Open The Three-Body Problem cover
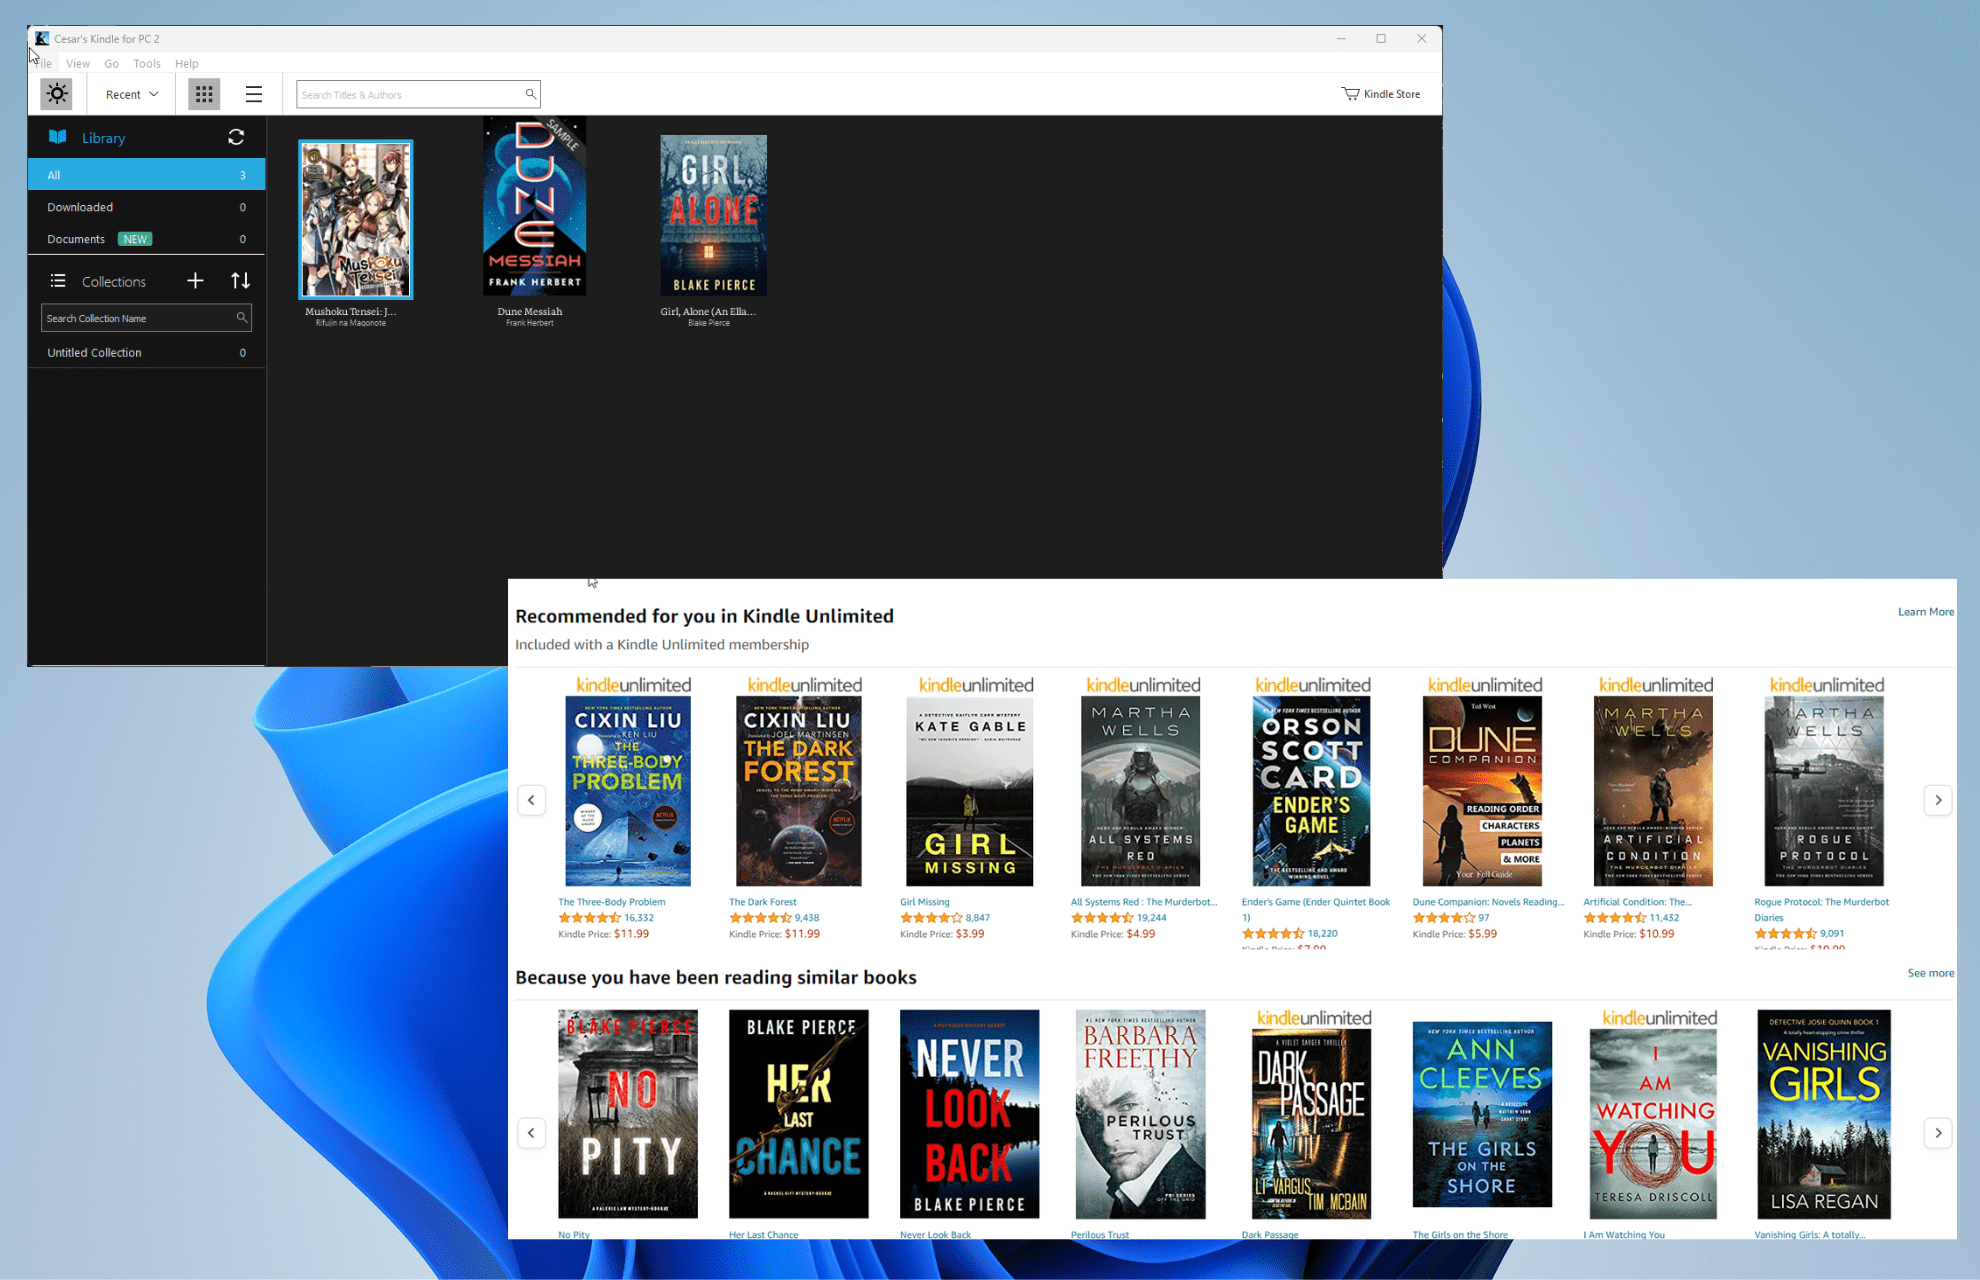The image size is (1980, 1280). [x=628, y=791]
